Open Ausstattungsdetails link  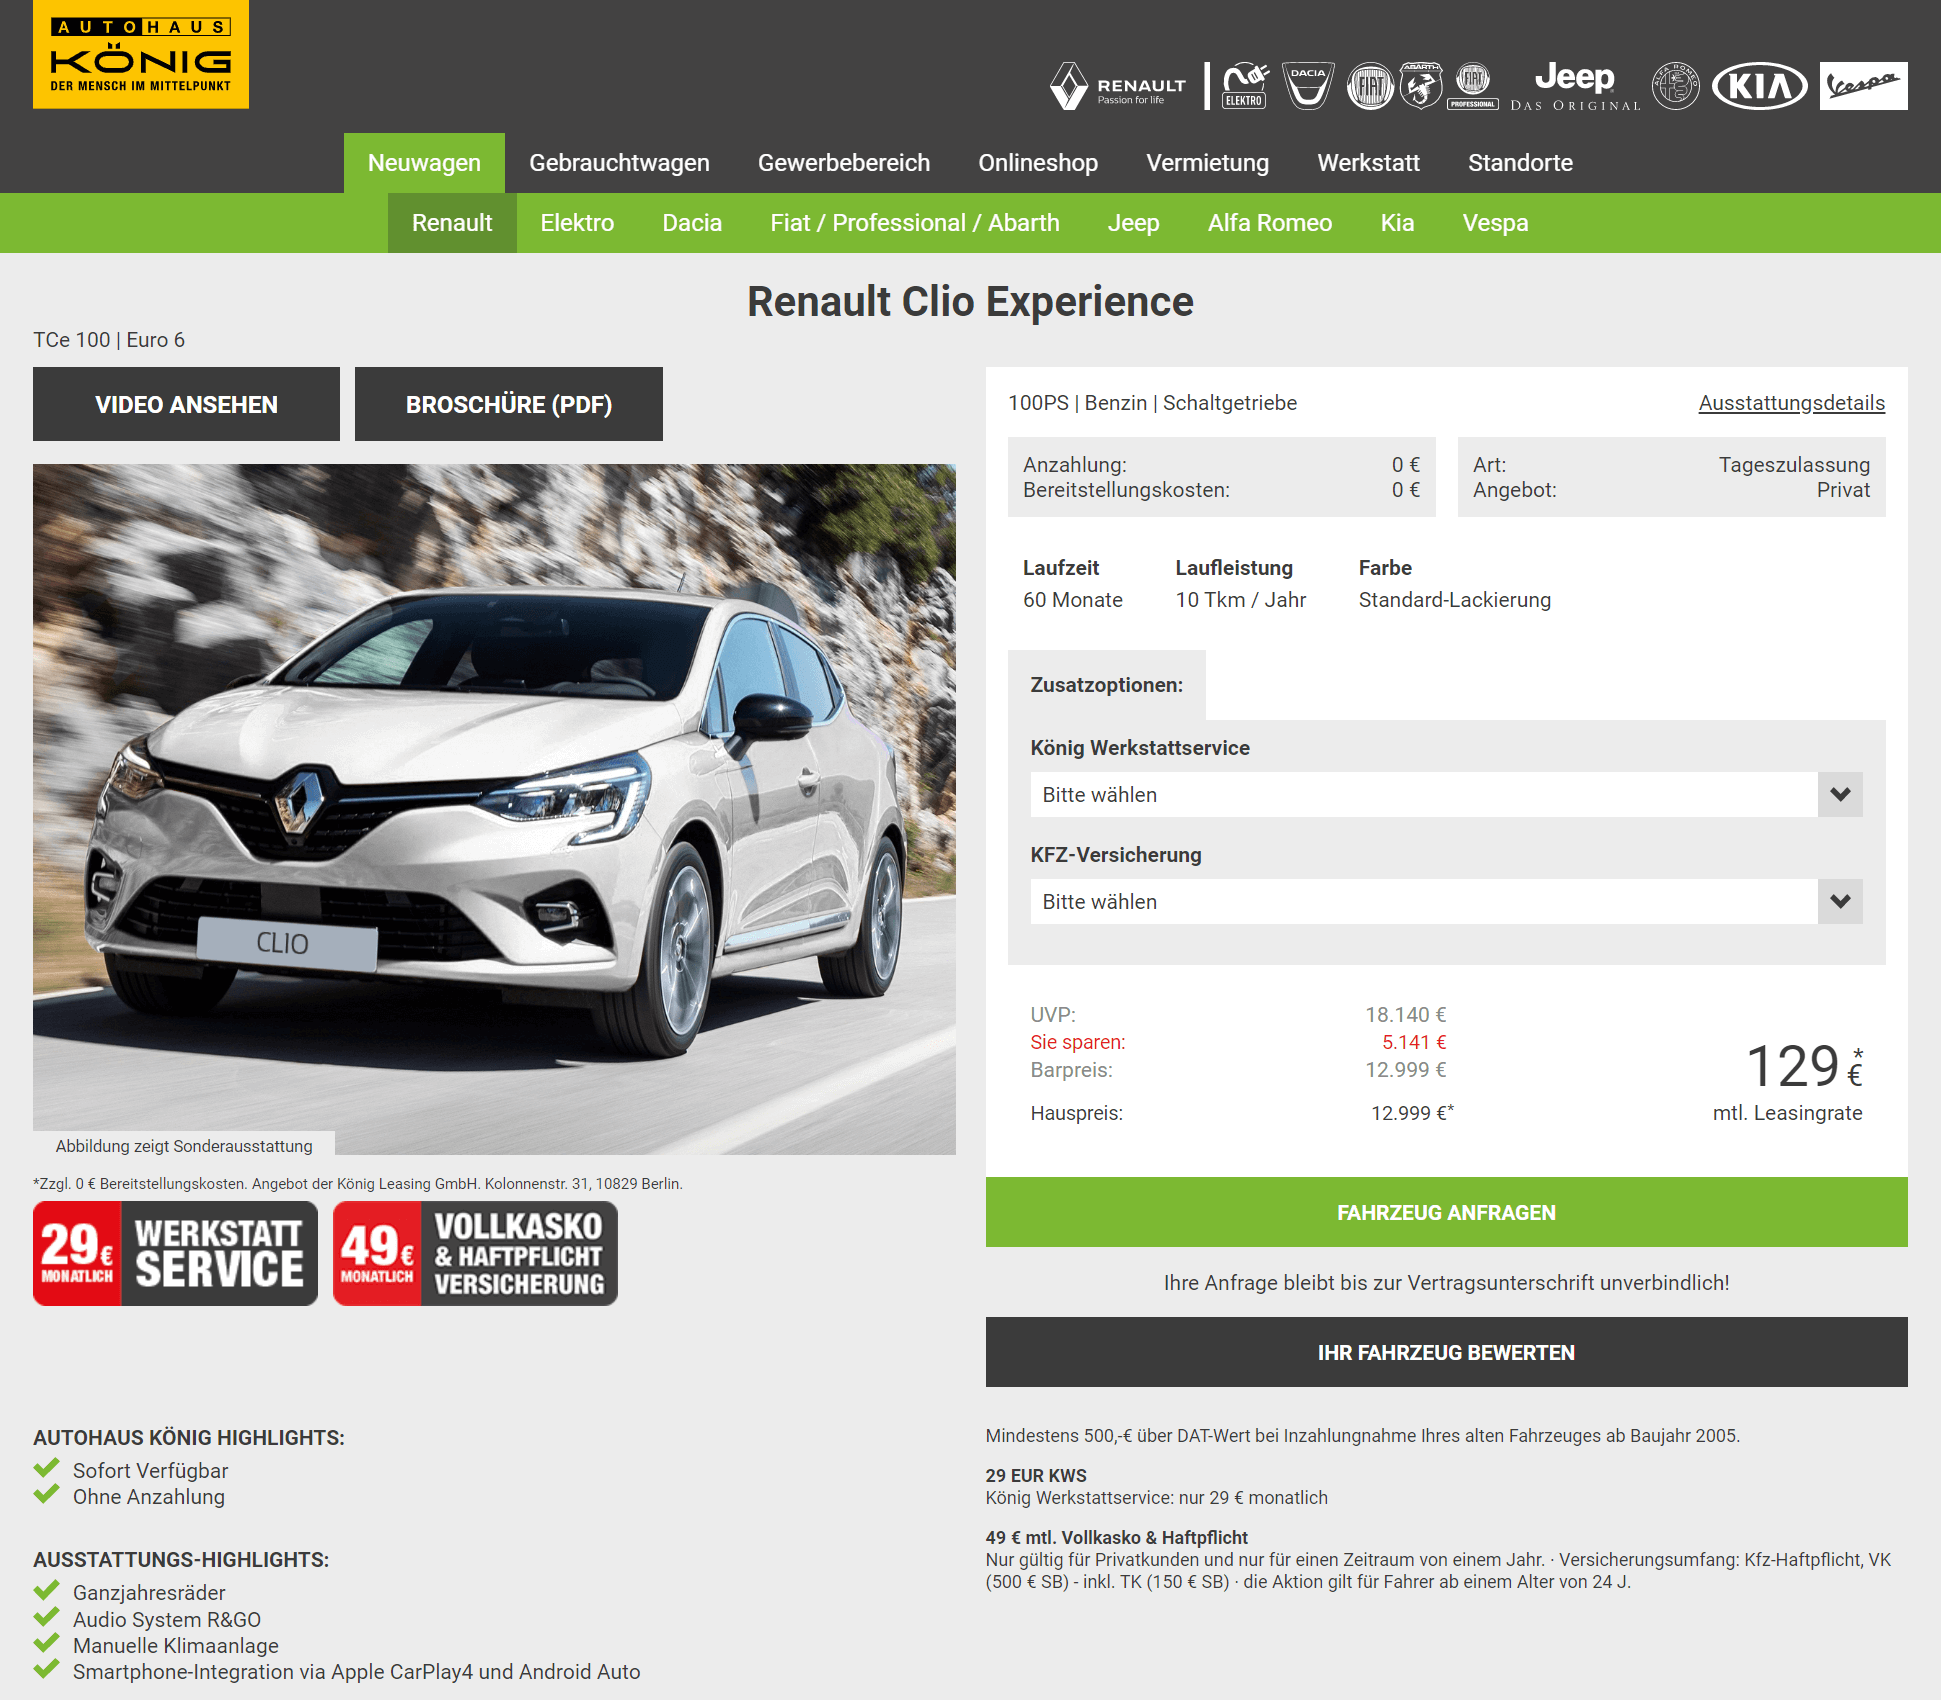1791,403
